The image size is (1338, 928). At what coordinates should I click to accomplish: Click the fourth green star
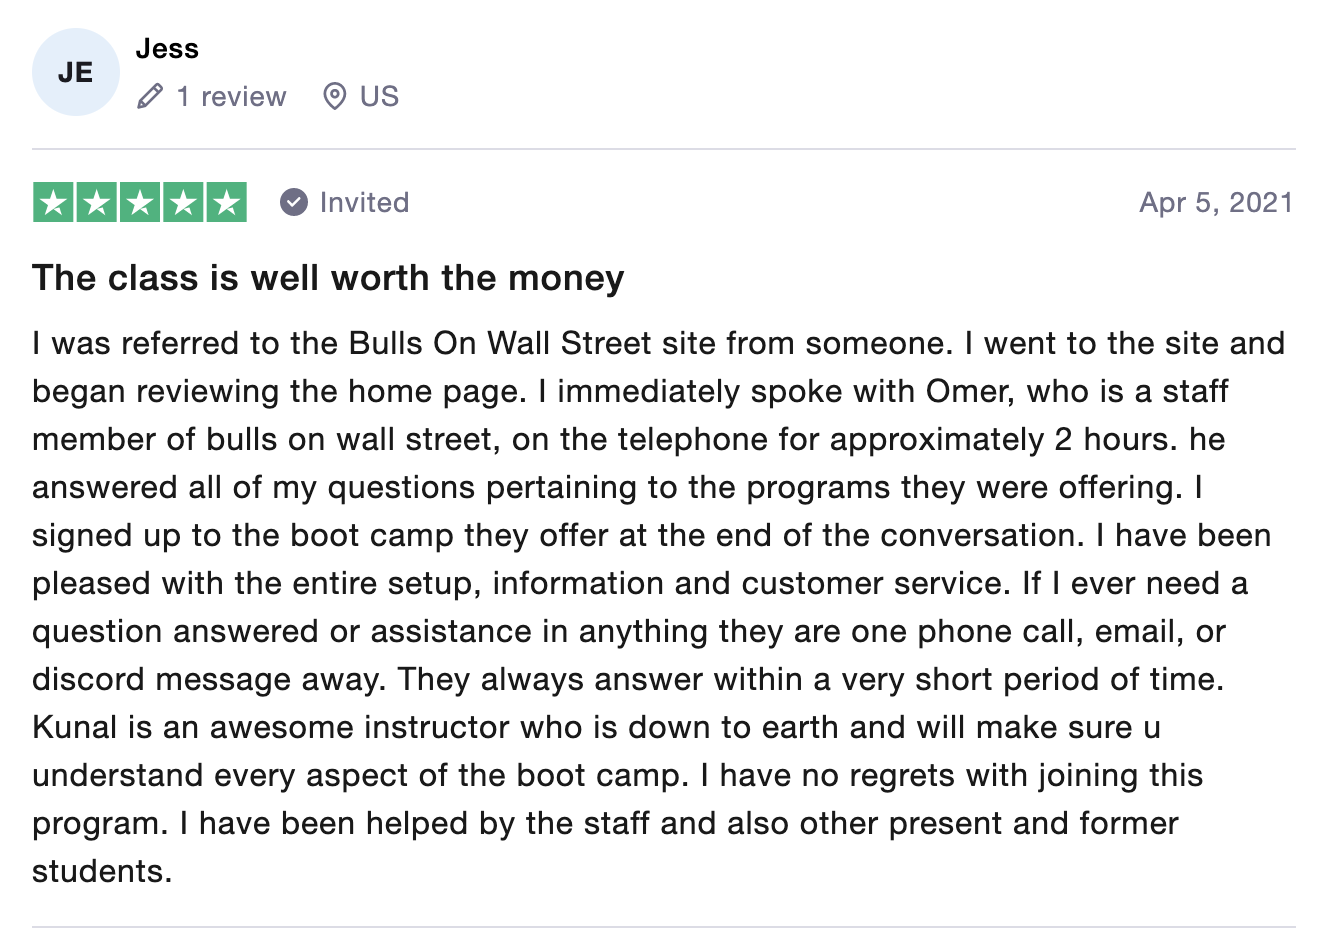click(183, 202)
